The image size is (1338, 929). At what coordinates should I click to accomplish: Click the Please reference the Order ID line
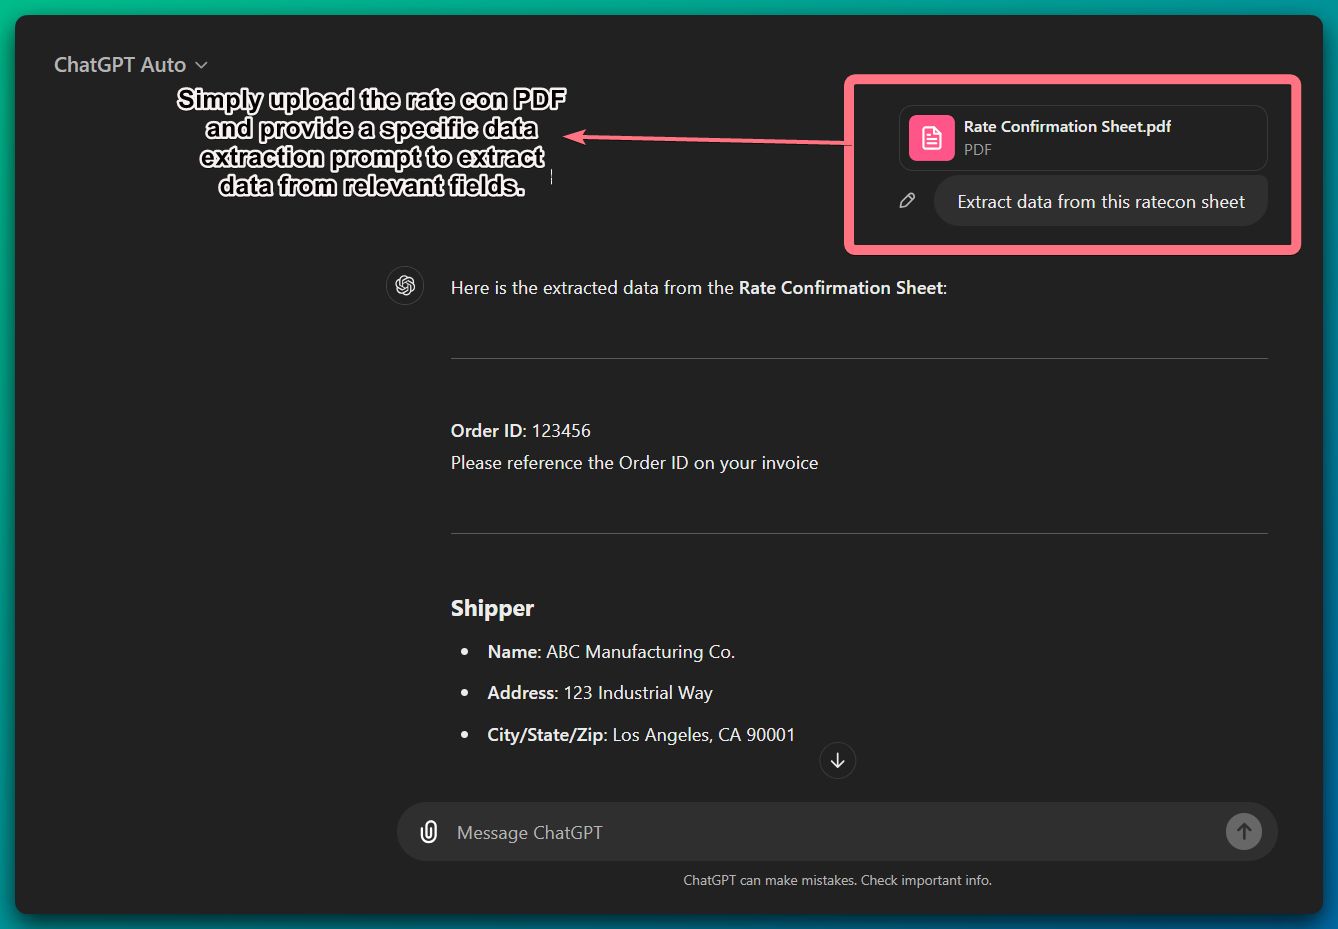(634, 462)
